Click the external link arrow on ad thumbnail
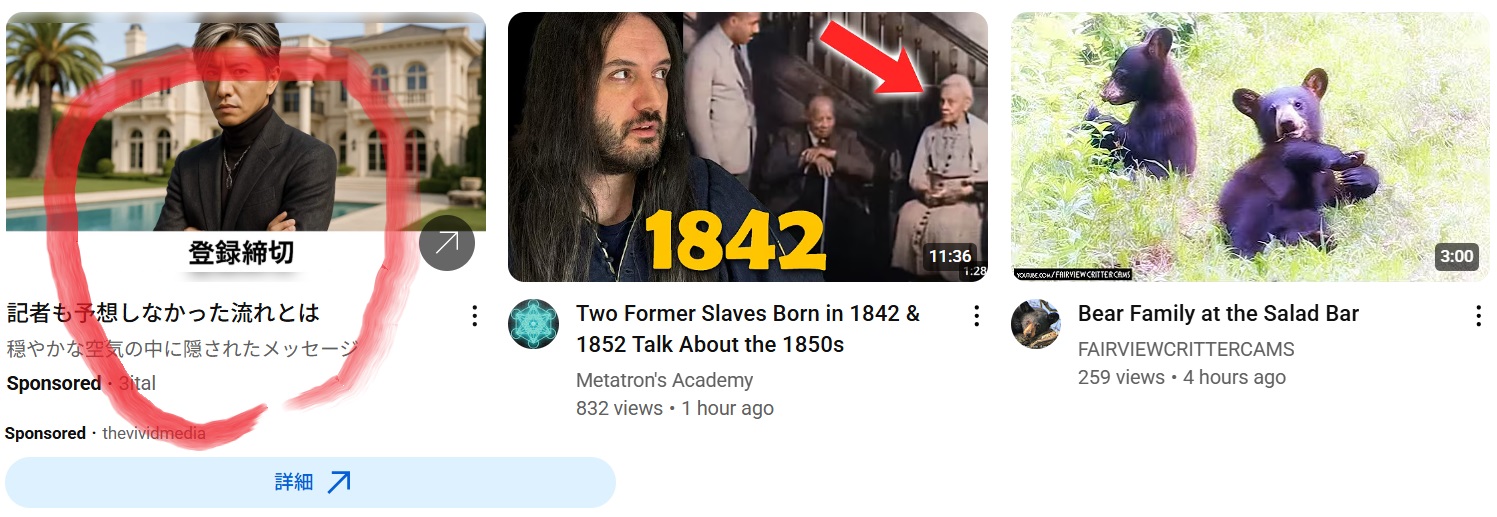Image resolution: width=1497 pixels, height=517 pixels. pyautogui.click(x=447, y=243)
